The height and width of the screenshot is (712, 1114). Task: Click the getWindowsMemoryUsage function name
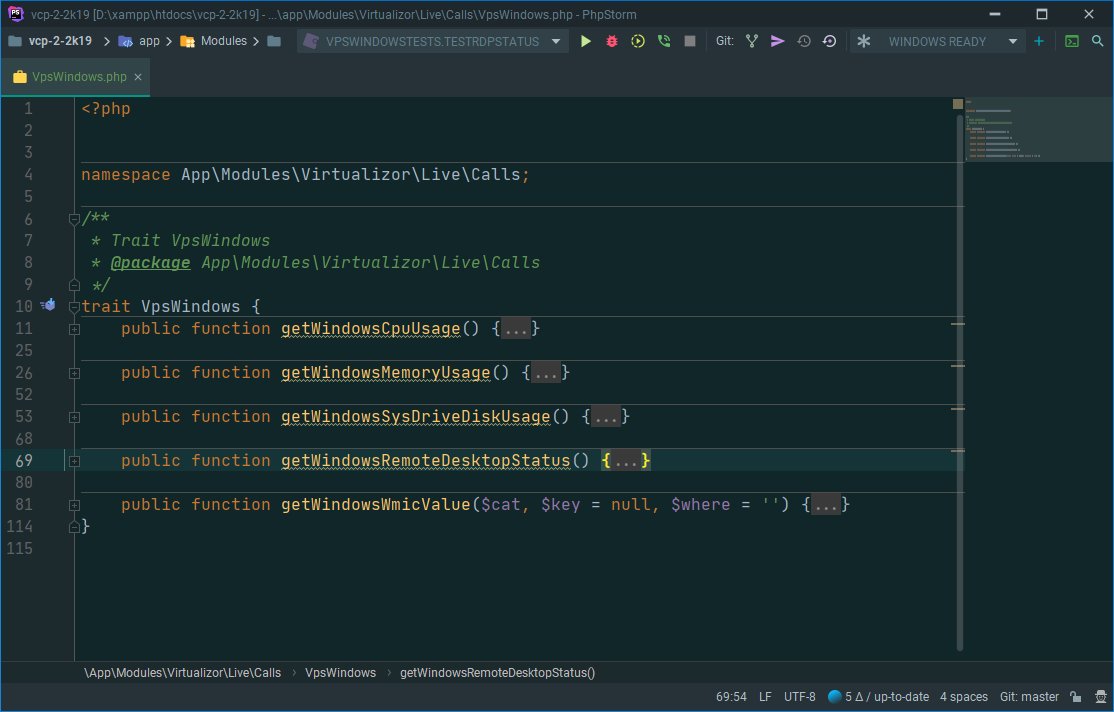pyautogui.click(x=386, y=373)
